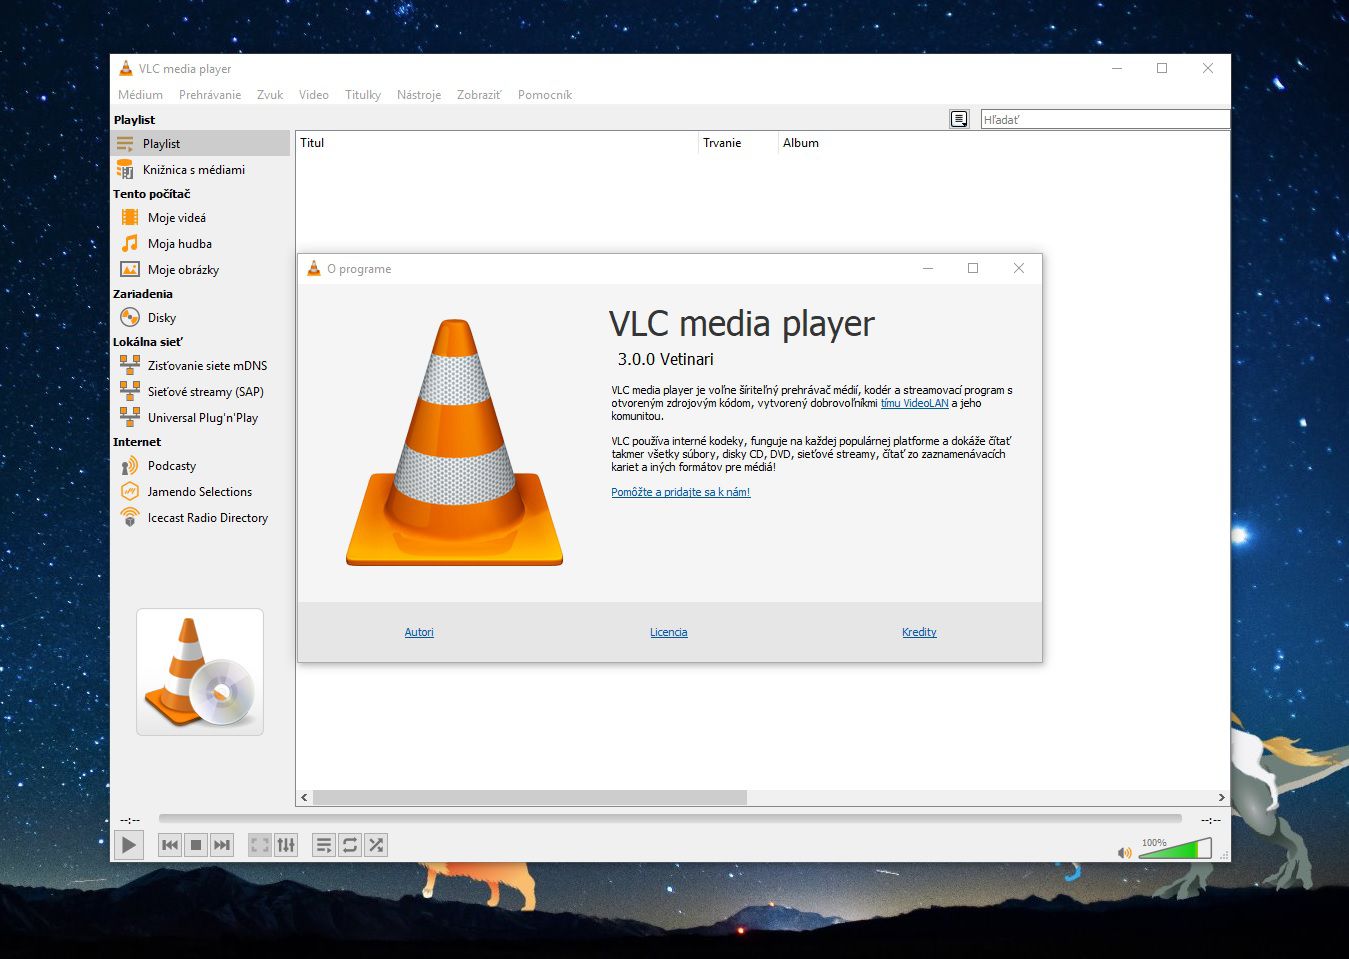The image size is (1349, 959).
Task: Select Playlist in the sidebar
Action: (200, 143)
